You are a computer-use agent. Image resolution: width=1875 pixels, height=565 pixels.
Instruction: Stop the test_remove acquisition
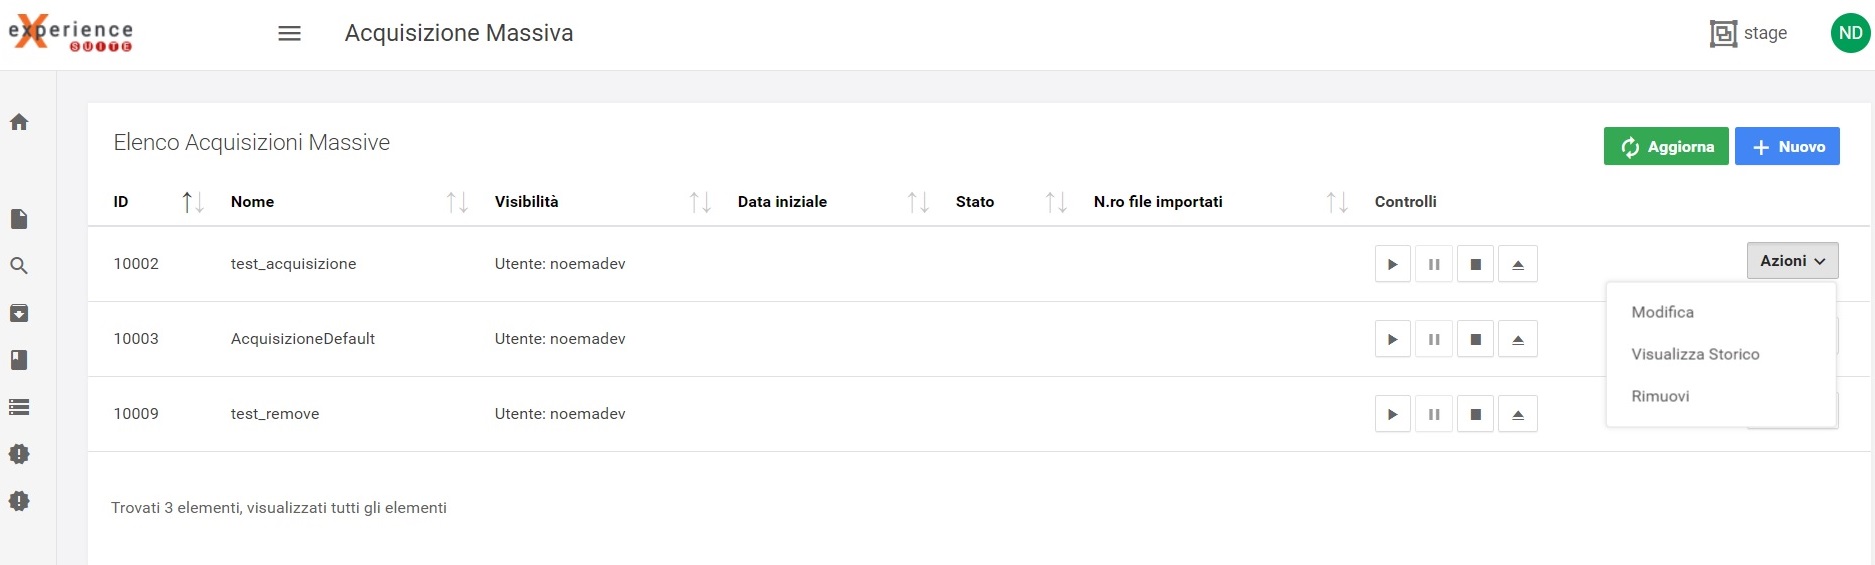click(1475, 415)
